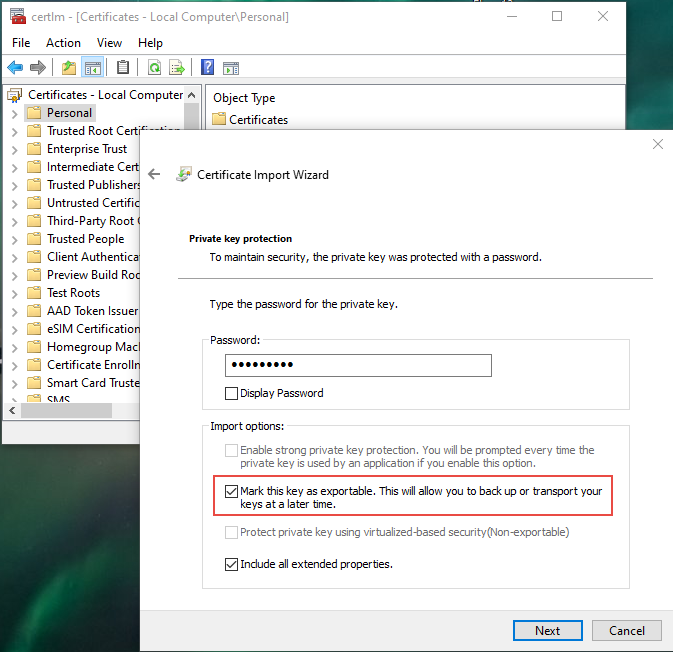Click the Next button
673x652 pixels.
tap(547, 631)
